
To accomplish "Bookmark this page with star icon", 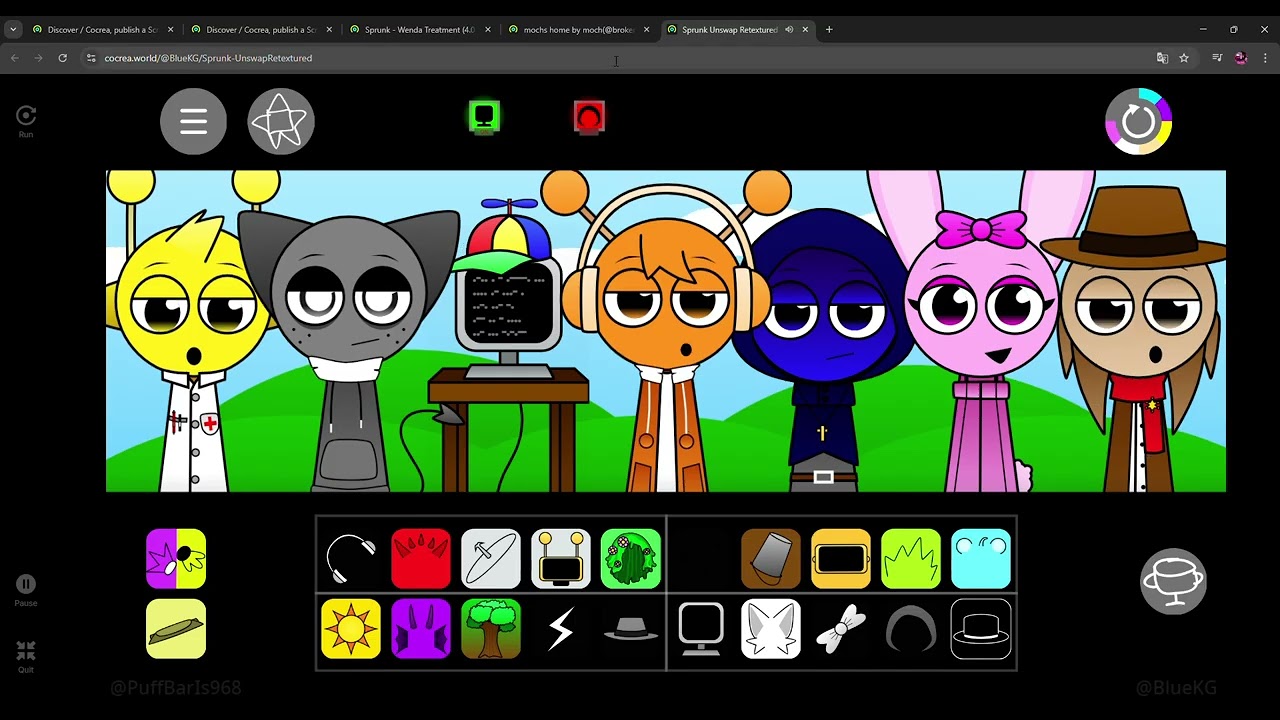I will click(1184, 58).
